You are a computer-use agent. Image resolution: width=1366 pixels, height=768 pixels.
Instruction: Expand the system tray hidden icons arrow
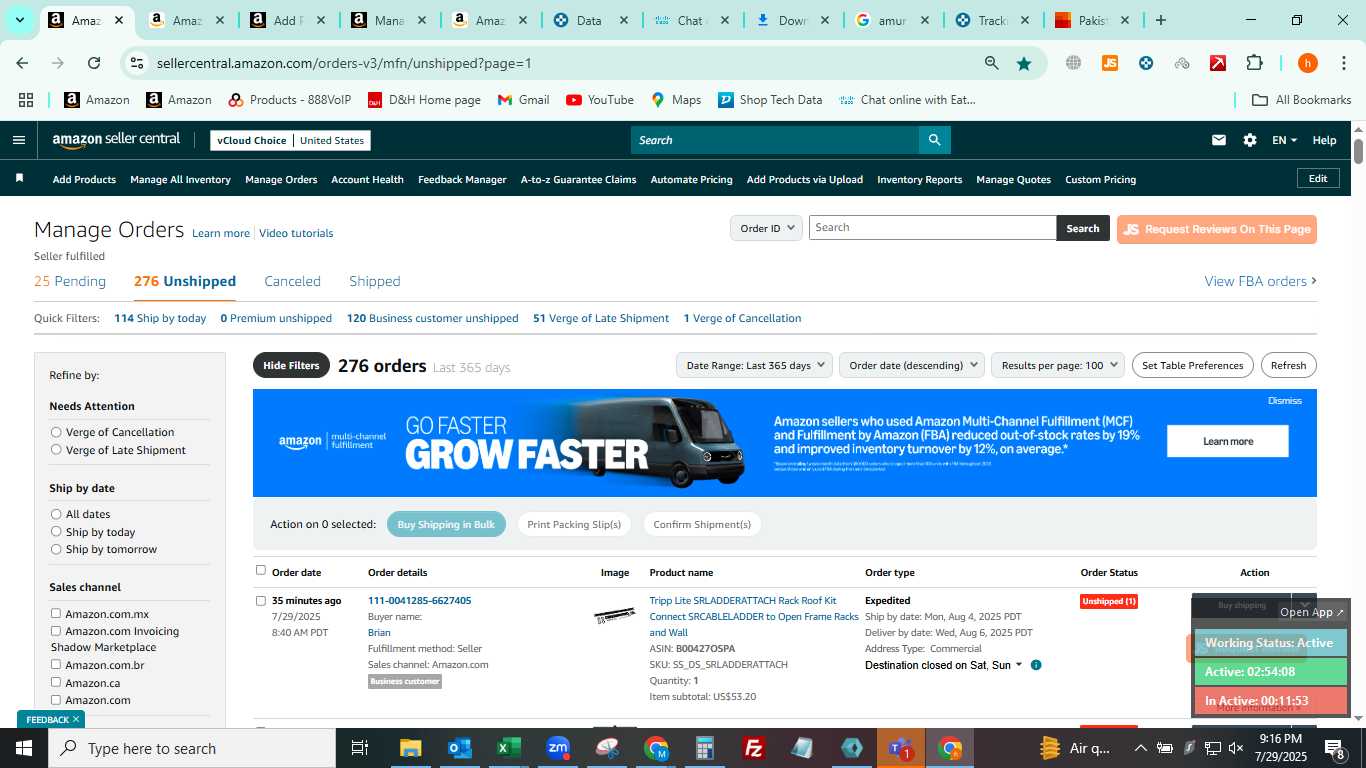point(1140,748)
